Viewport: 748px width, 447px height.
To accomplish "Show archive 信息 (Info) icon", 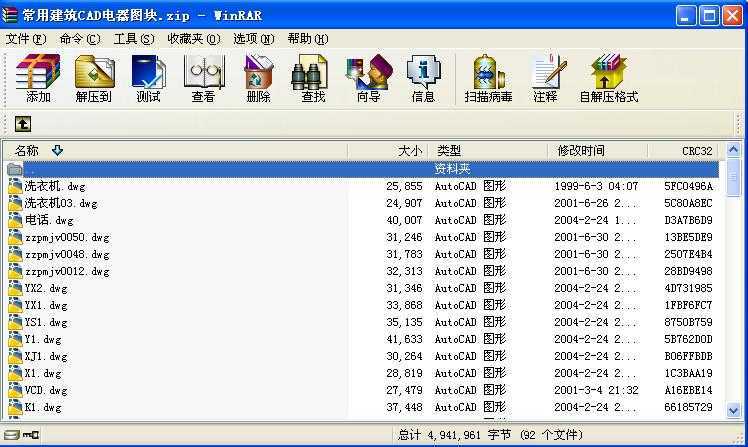I will [x=423, y=78].
